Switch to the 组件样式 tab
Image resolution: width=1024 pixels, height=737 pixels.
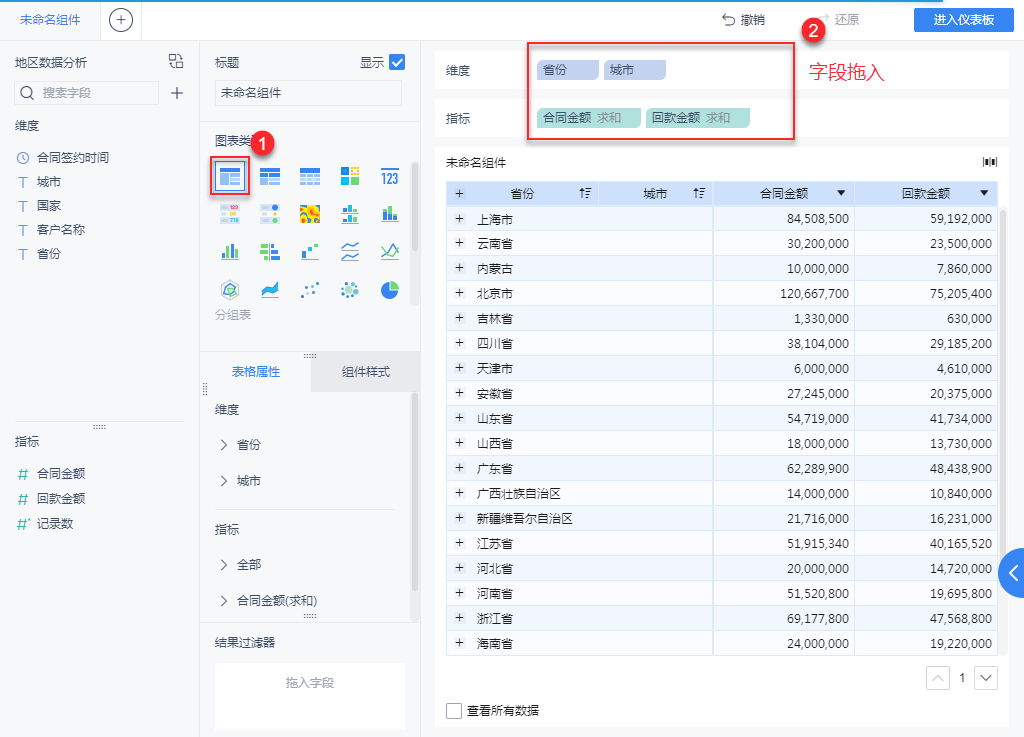click(x=366, y=372)
